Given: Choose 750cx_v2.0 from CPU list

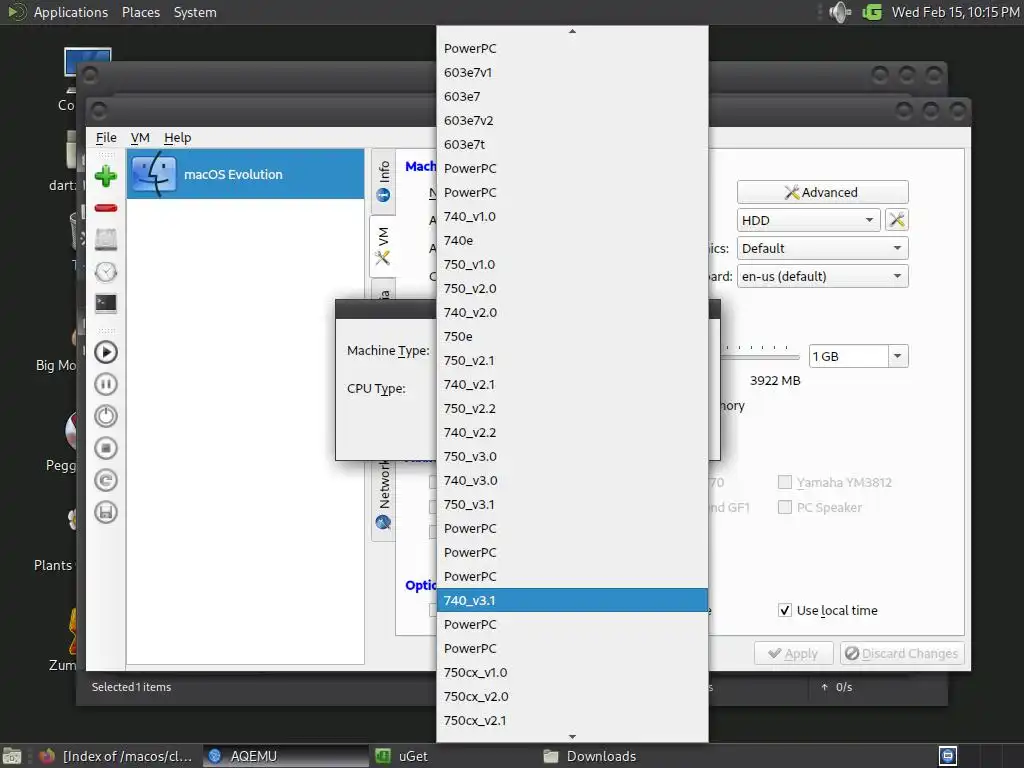Looking at the screenshot, I should pos(572,696).
